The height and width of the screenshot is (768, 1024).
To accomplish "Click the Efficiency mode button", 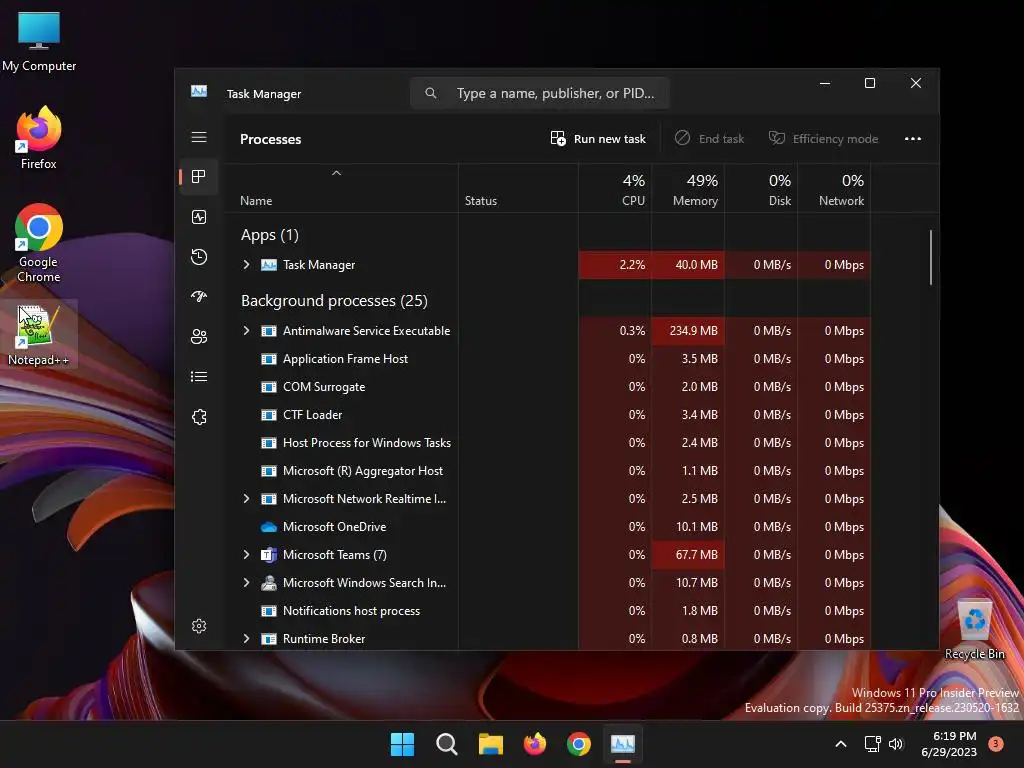I will coord(824,138).
